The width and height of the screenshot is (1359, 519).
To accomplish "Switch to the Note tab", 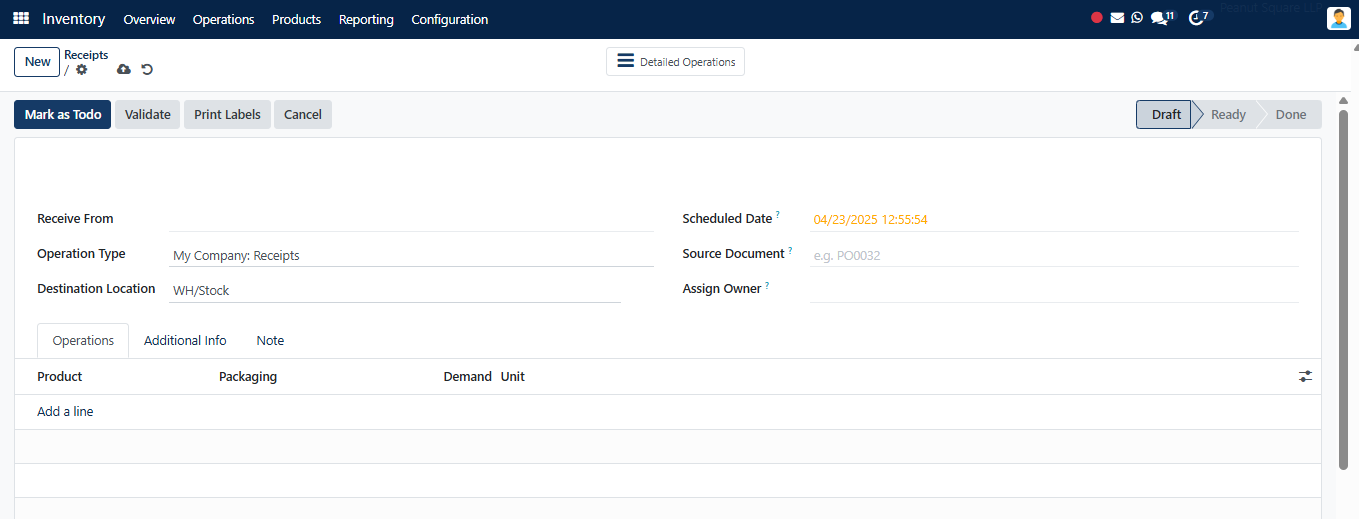I will [270, 340].
